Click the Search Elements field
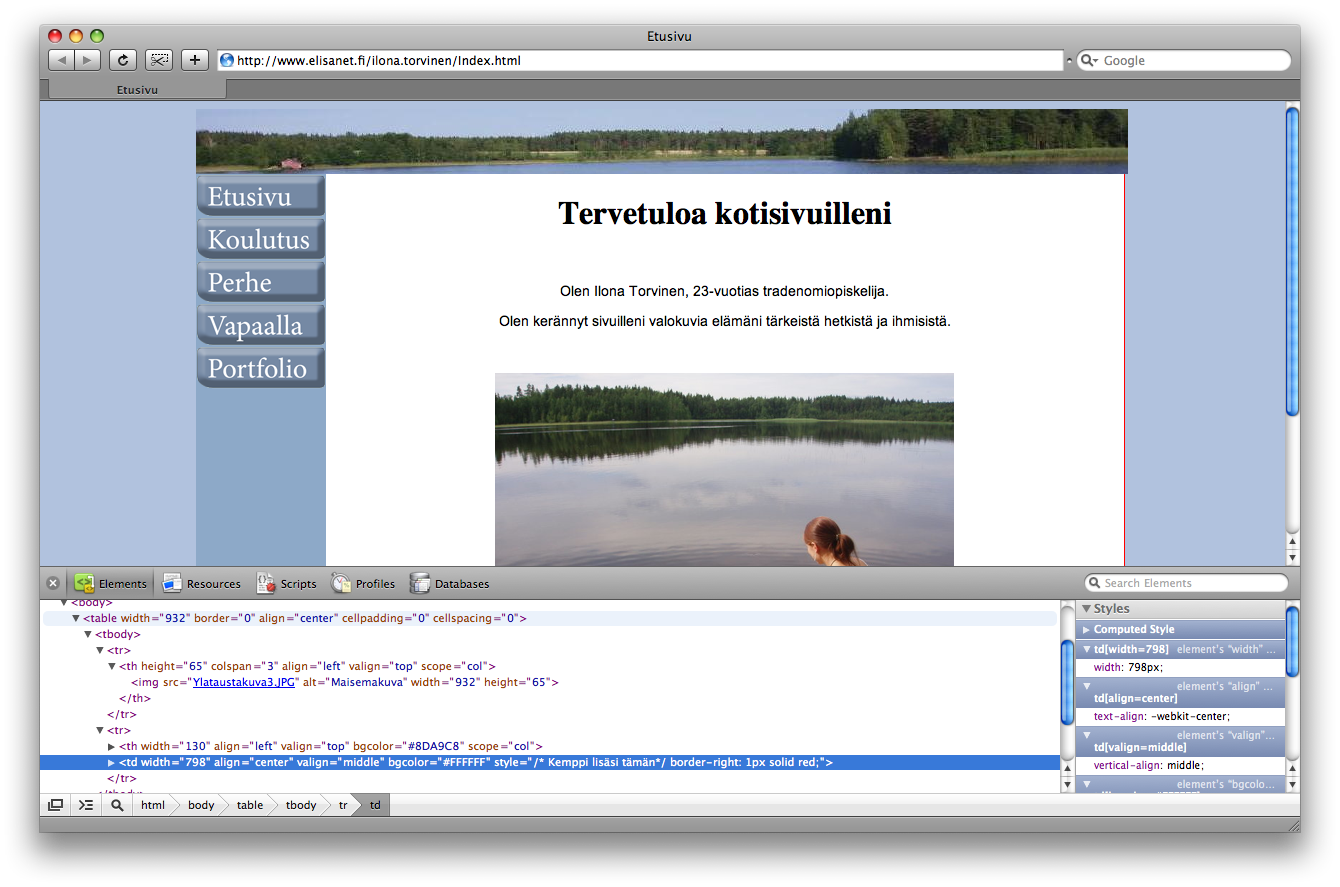The width and height of the screenshot is (1340, 887). click(x=1190, y=583)
